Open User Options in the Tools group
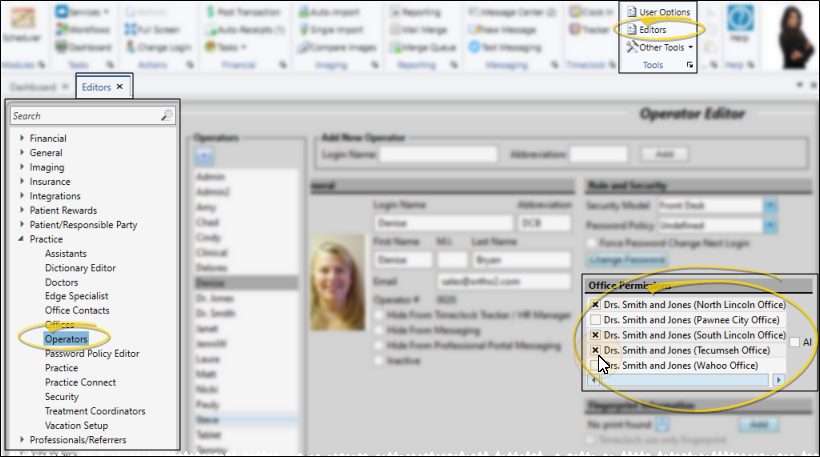This screenshot has width=820, height=457. 663,12
